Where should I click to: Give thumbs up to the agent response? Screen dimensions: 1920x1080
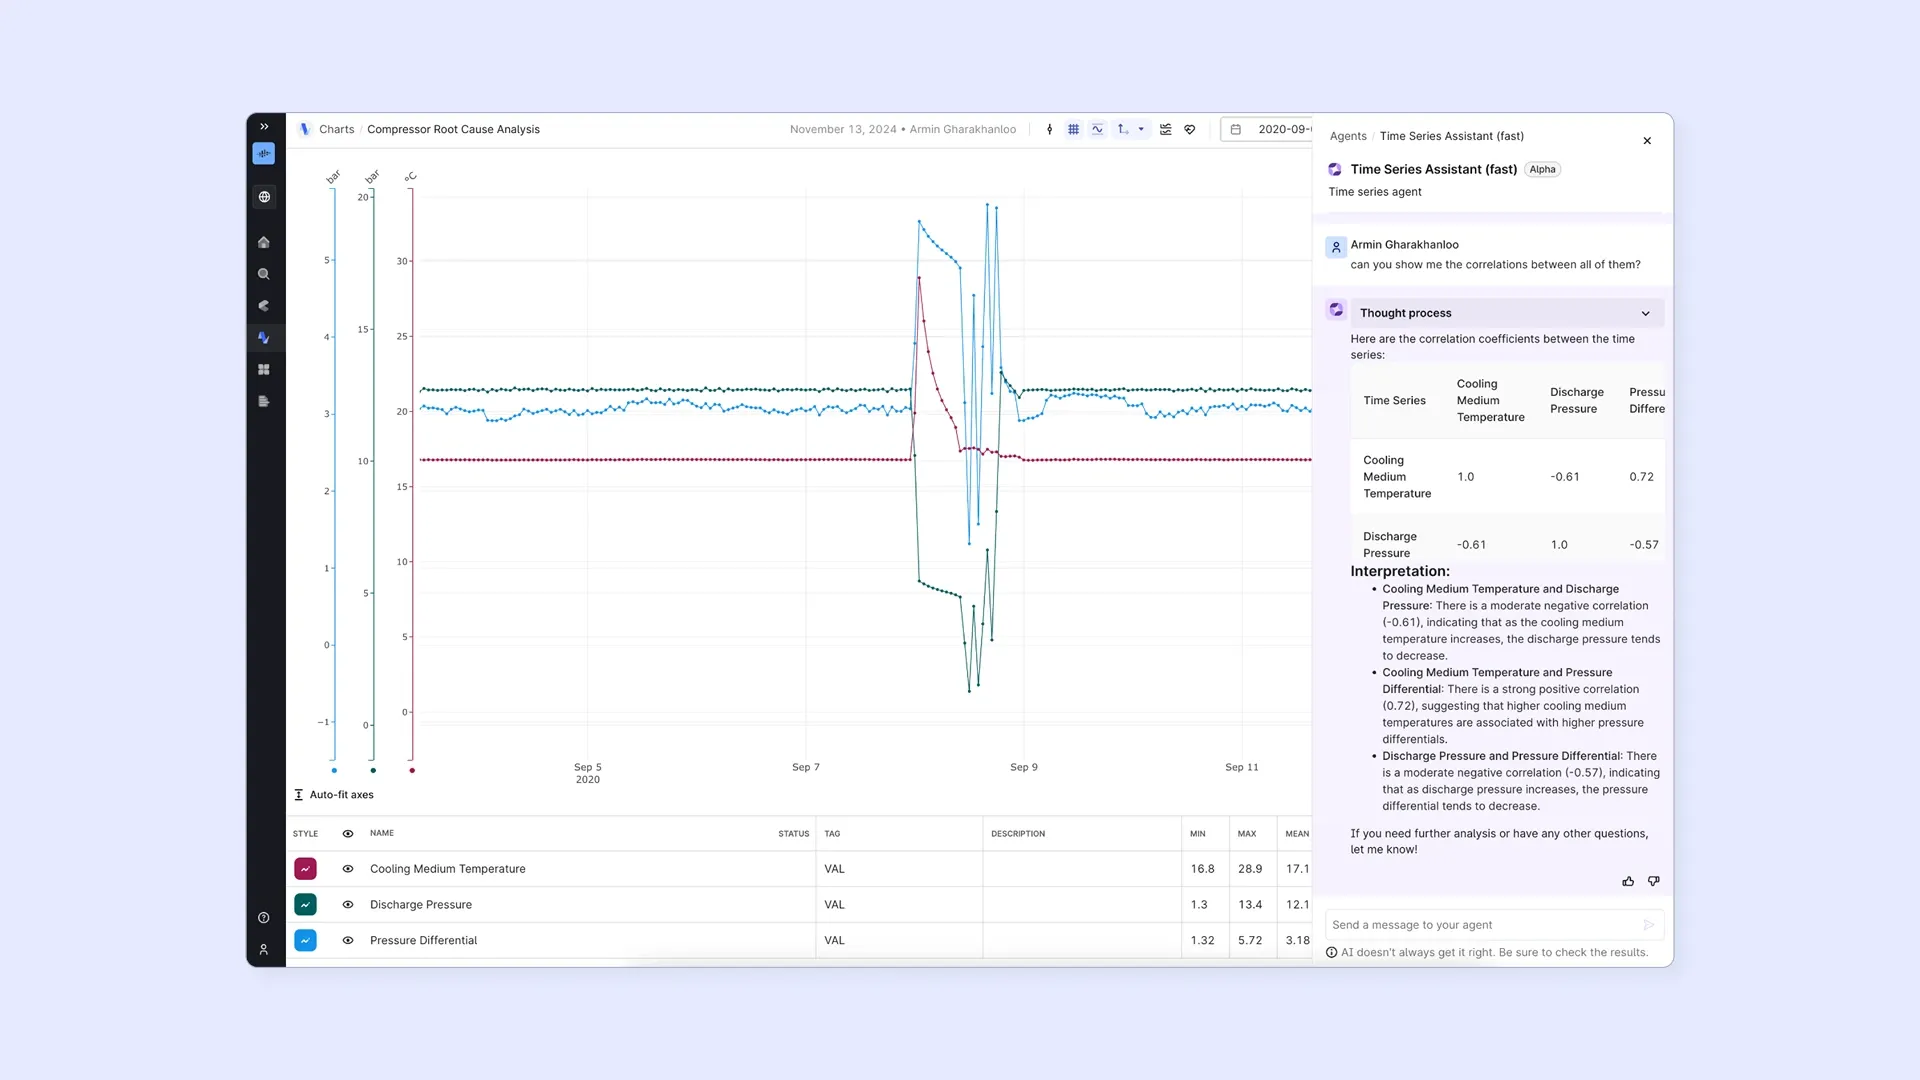point(1628,881)
